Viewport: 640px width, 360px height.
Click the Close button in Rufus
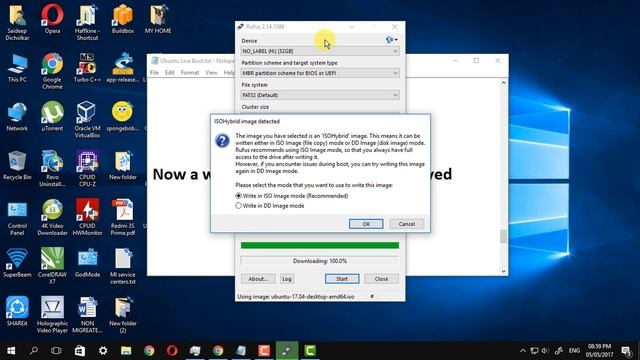(x=381, y=279)
